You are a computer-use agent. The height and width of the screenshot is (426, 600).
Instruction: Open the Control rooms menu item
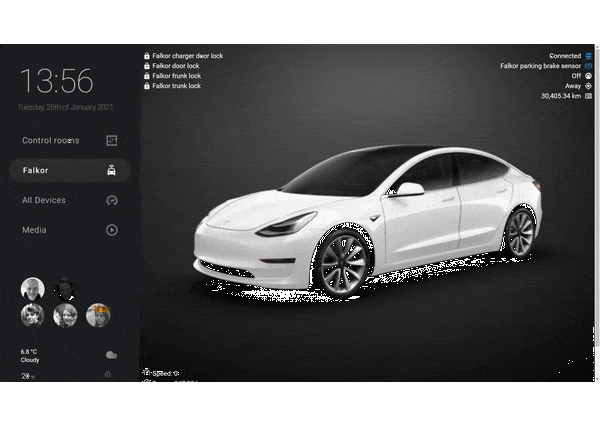(x=70, y=140)
